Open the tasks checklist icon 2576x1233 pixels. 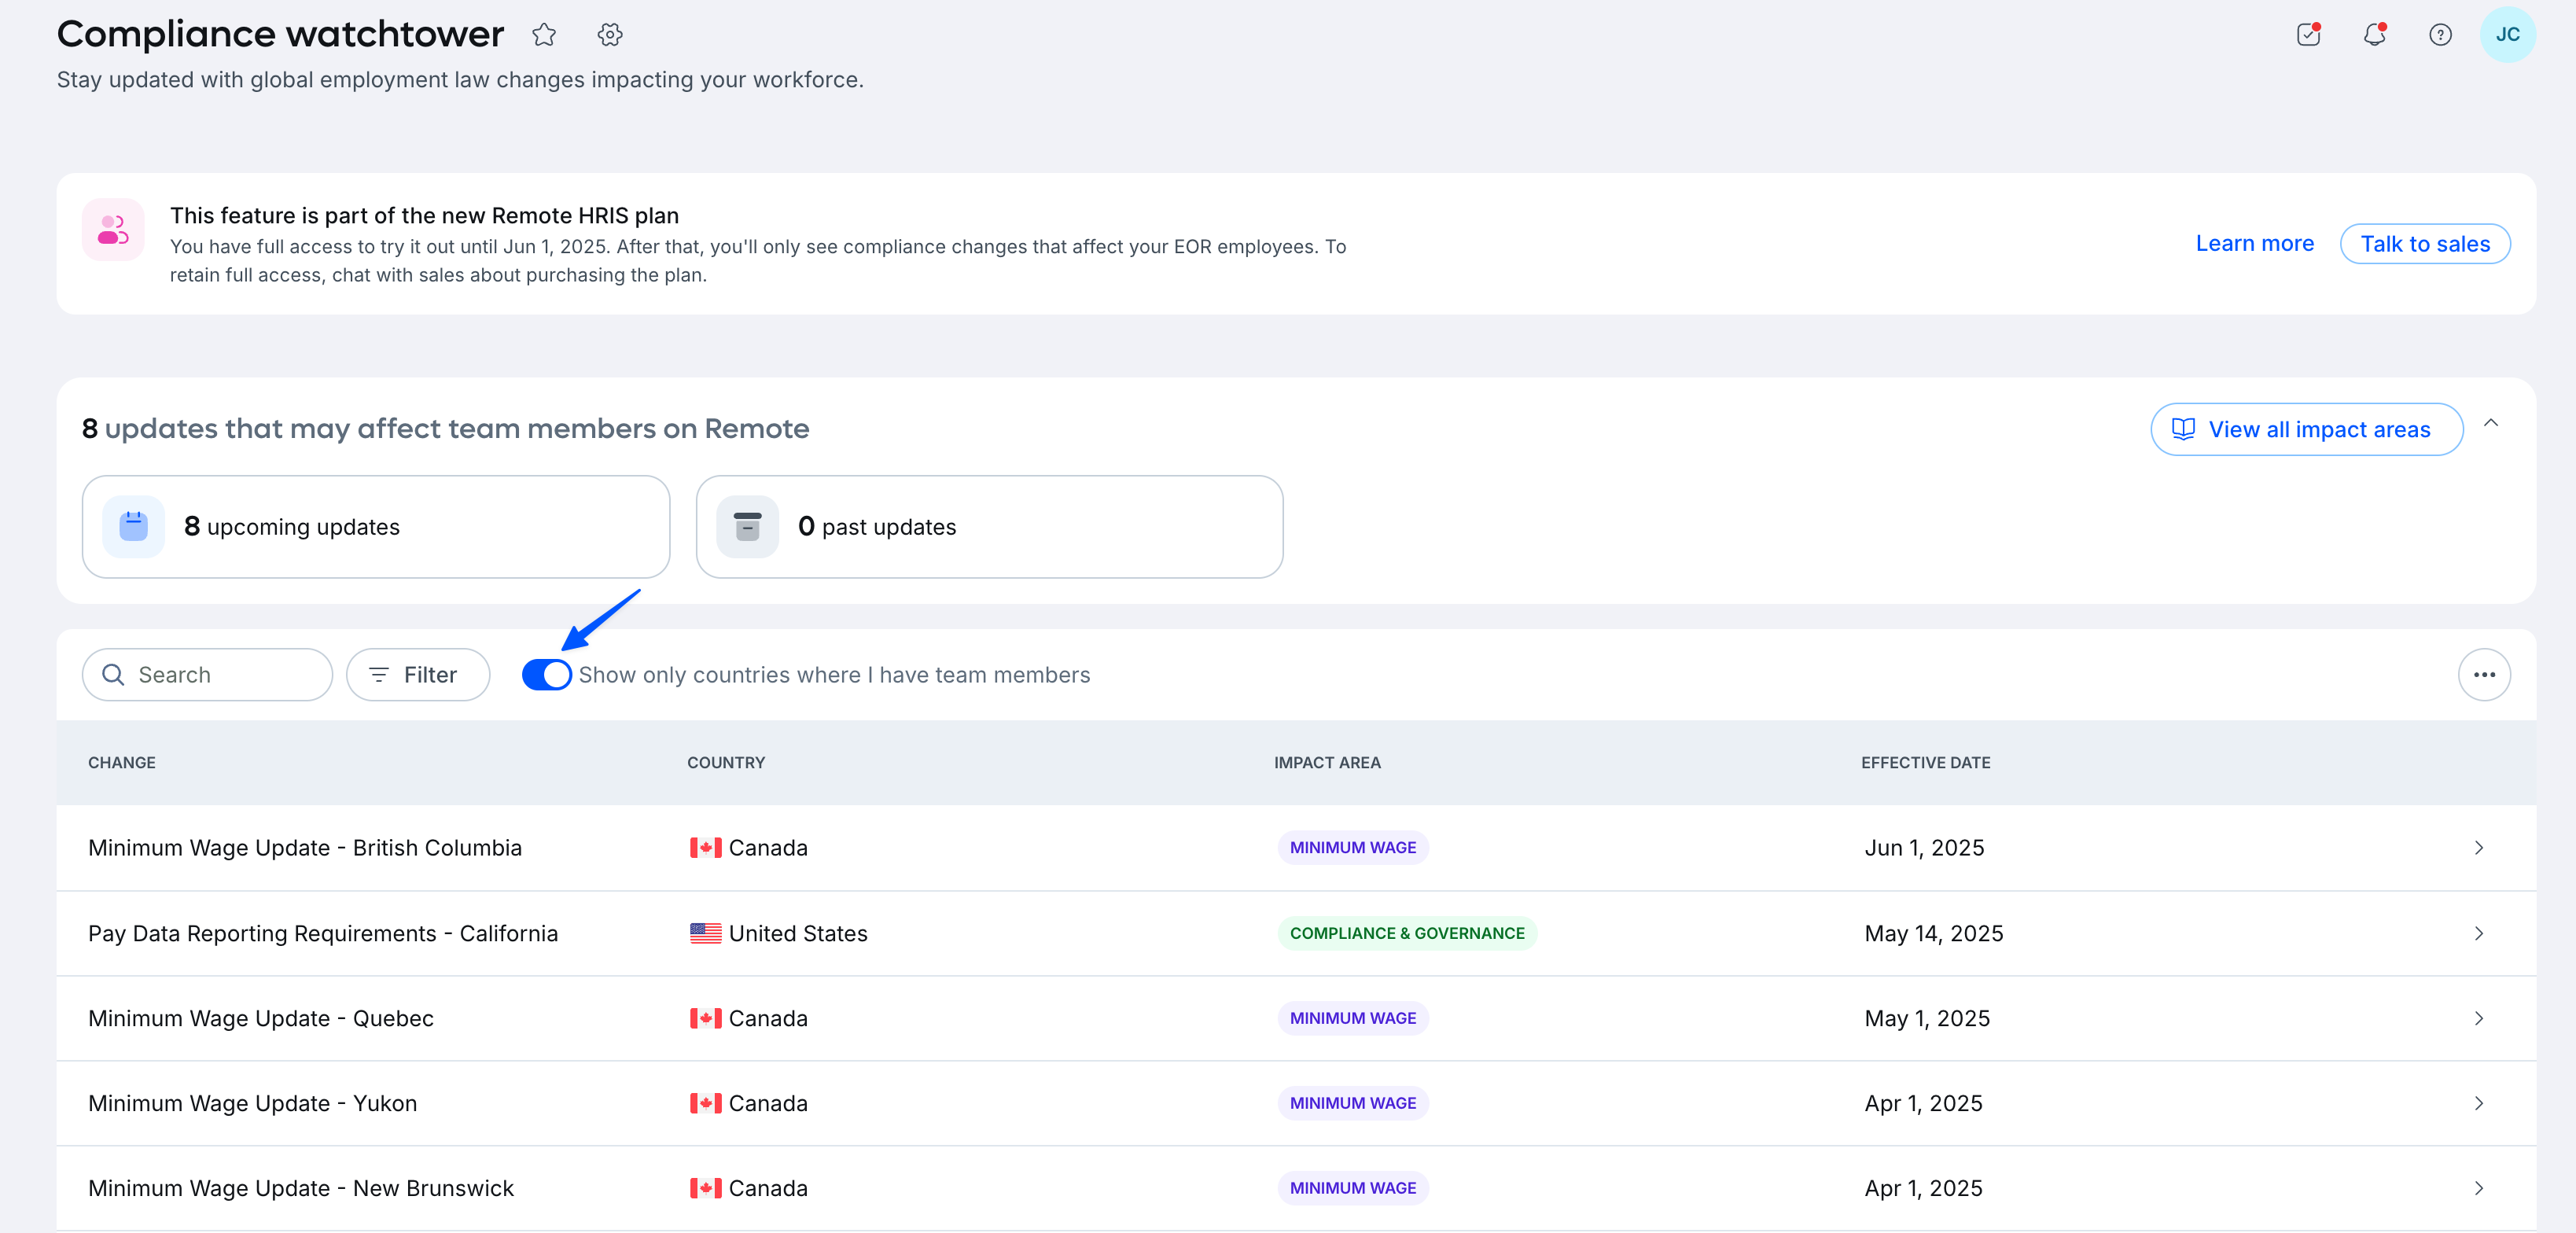[x=2308, y=35]
